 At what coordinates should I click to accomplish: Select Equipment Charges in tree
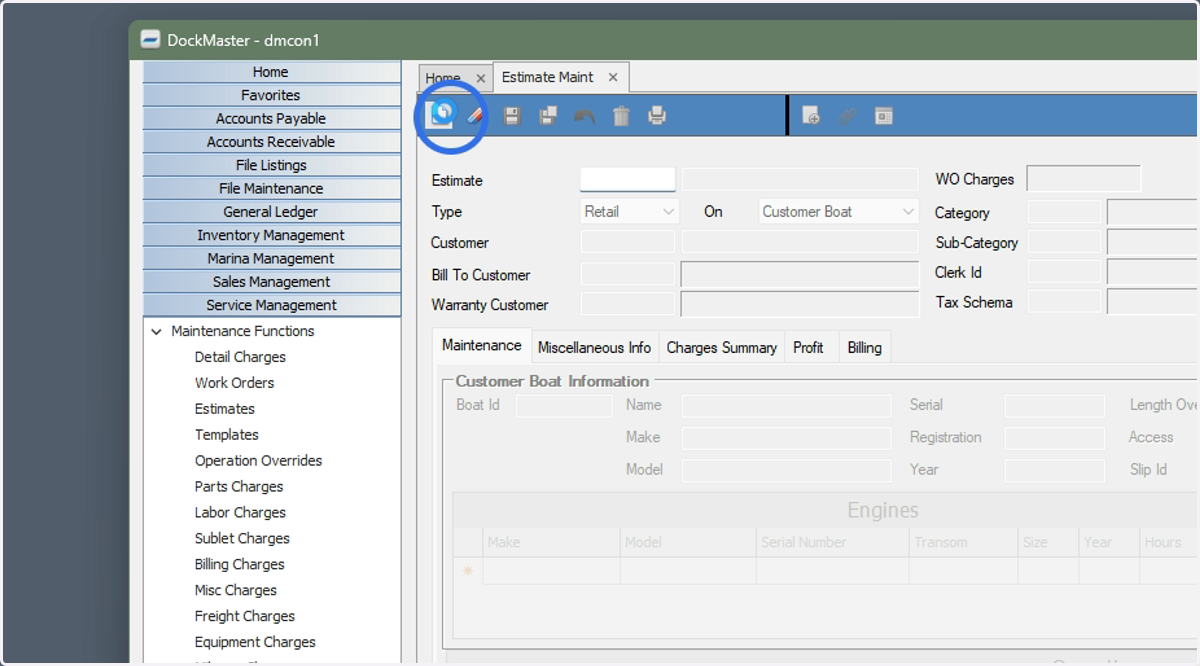point(255,643)
